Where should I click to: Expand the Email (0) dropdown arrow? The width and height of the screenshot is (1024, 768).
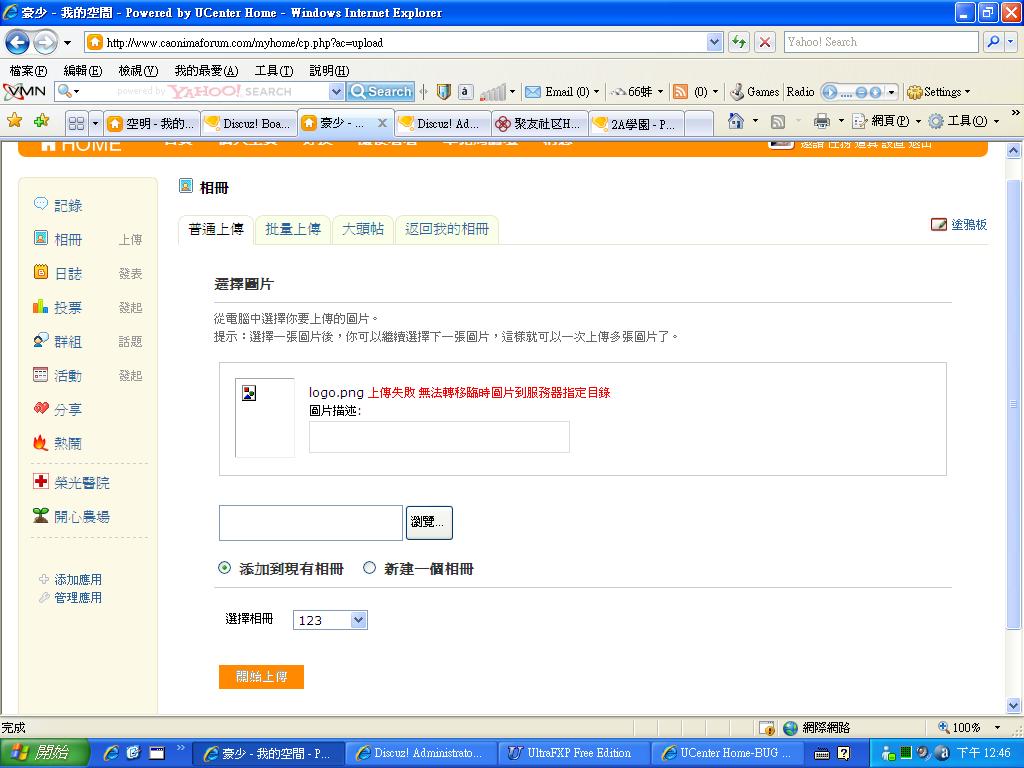click(x=596, y=91)
